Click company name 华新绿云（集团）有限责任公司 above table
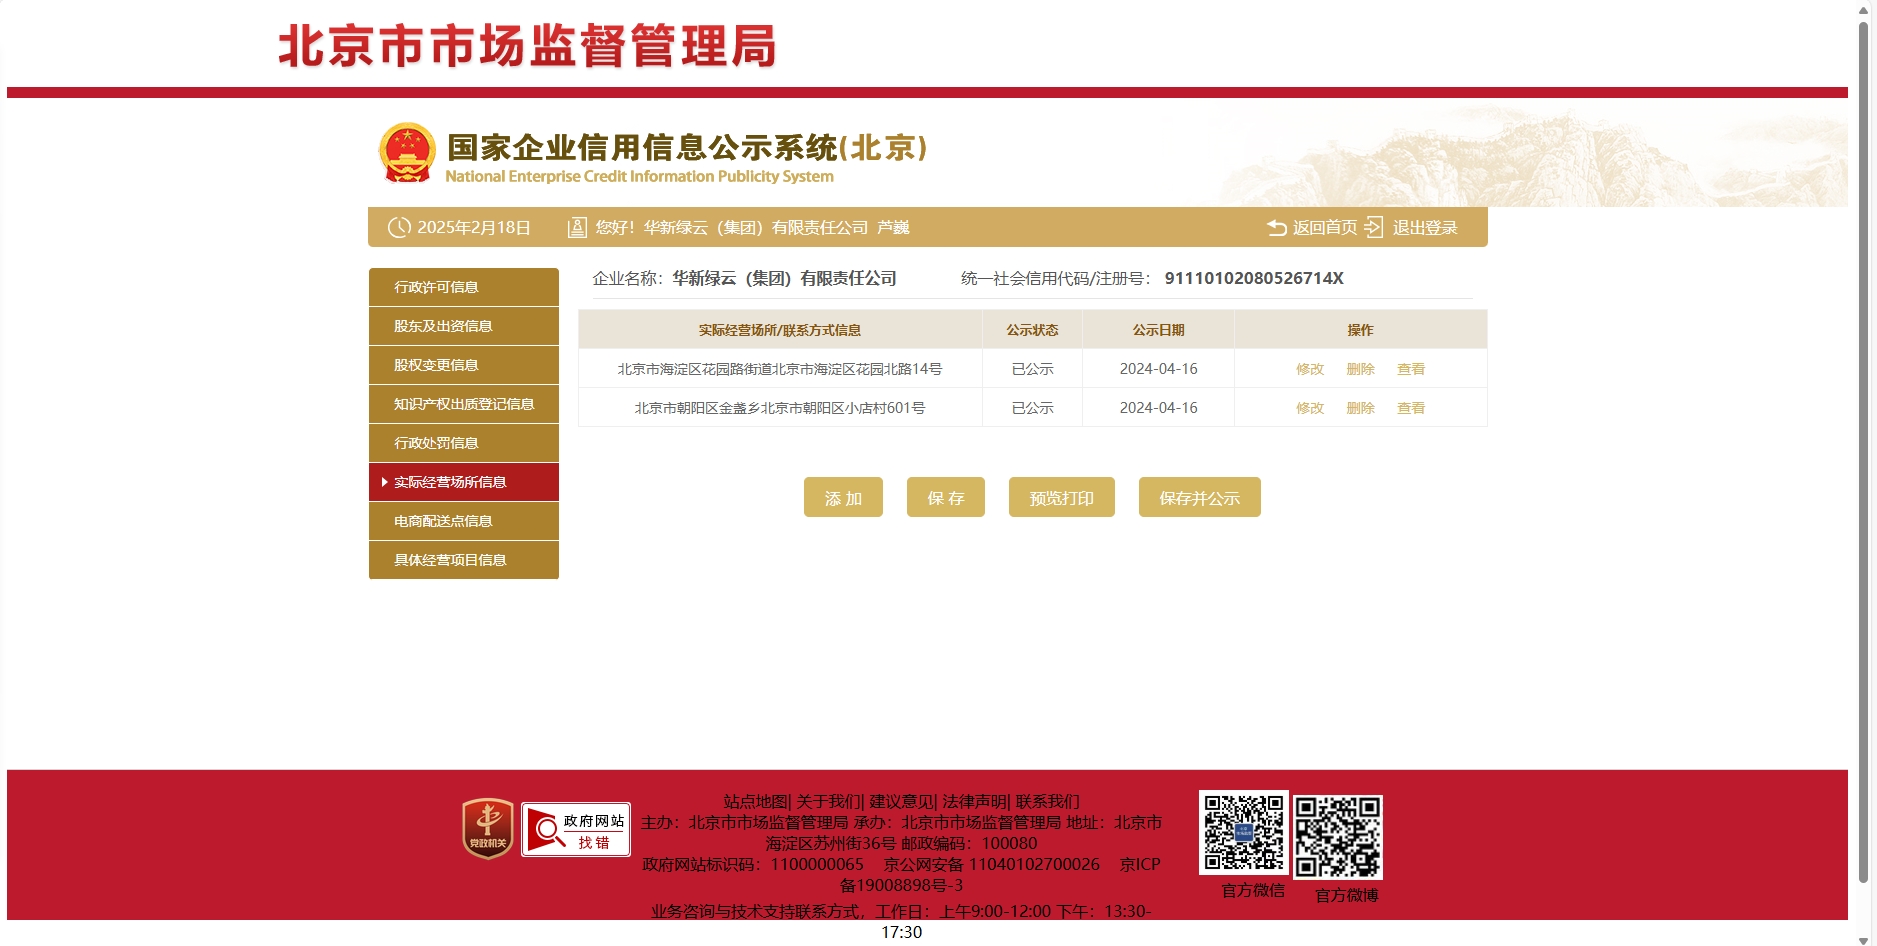 [x=784, y=278]
